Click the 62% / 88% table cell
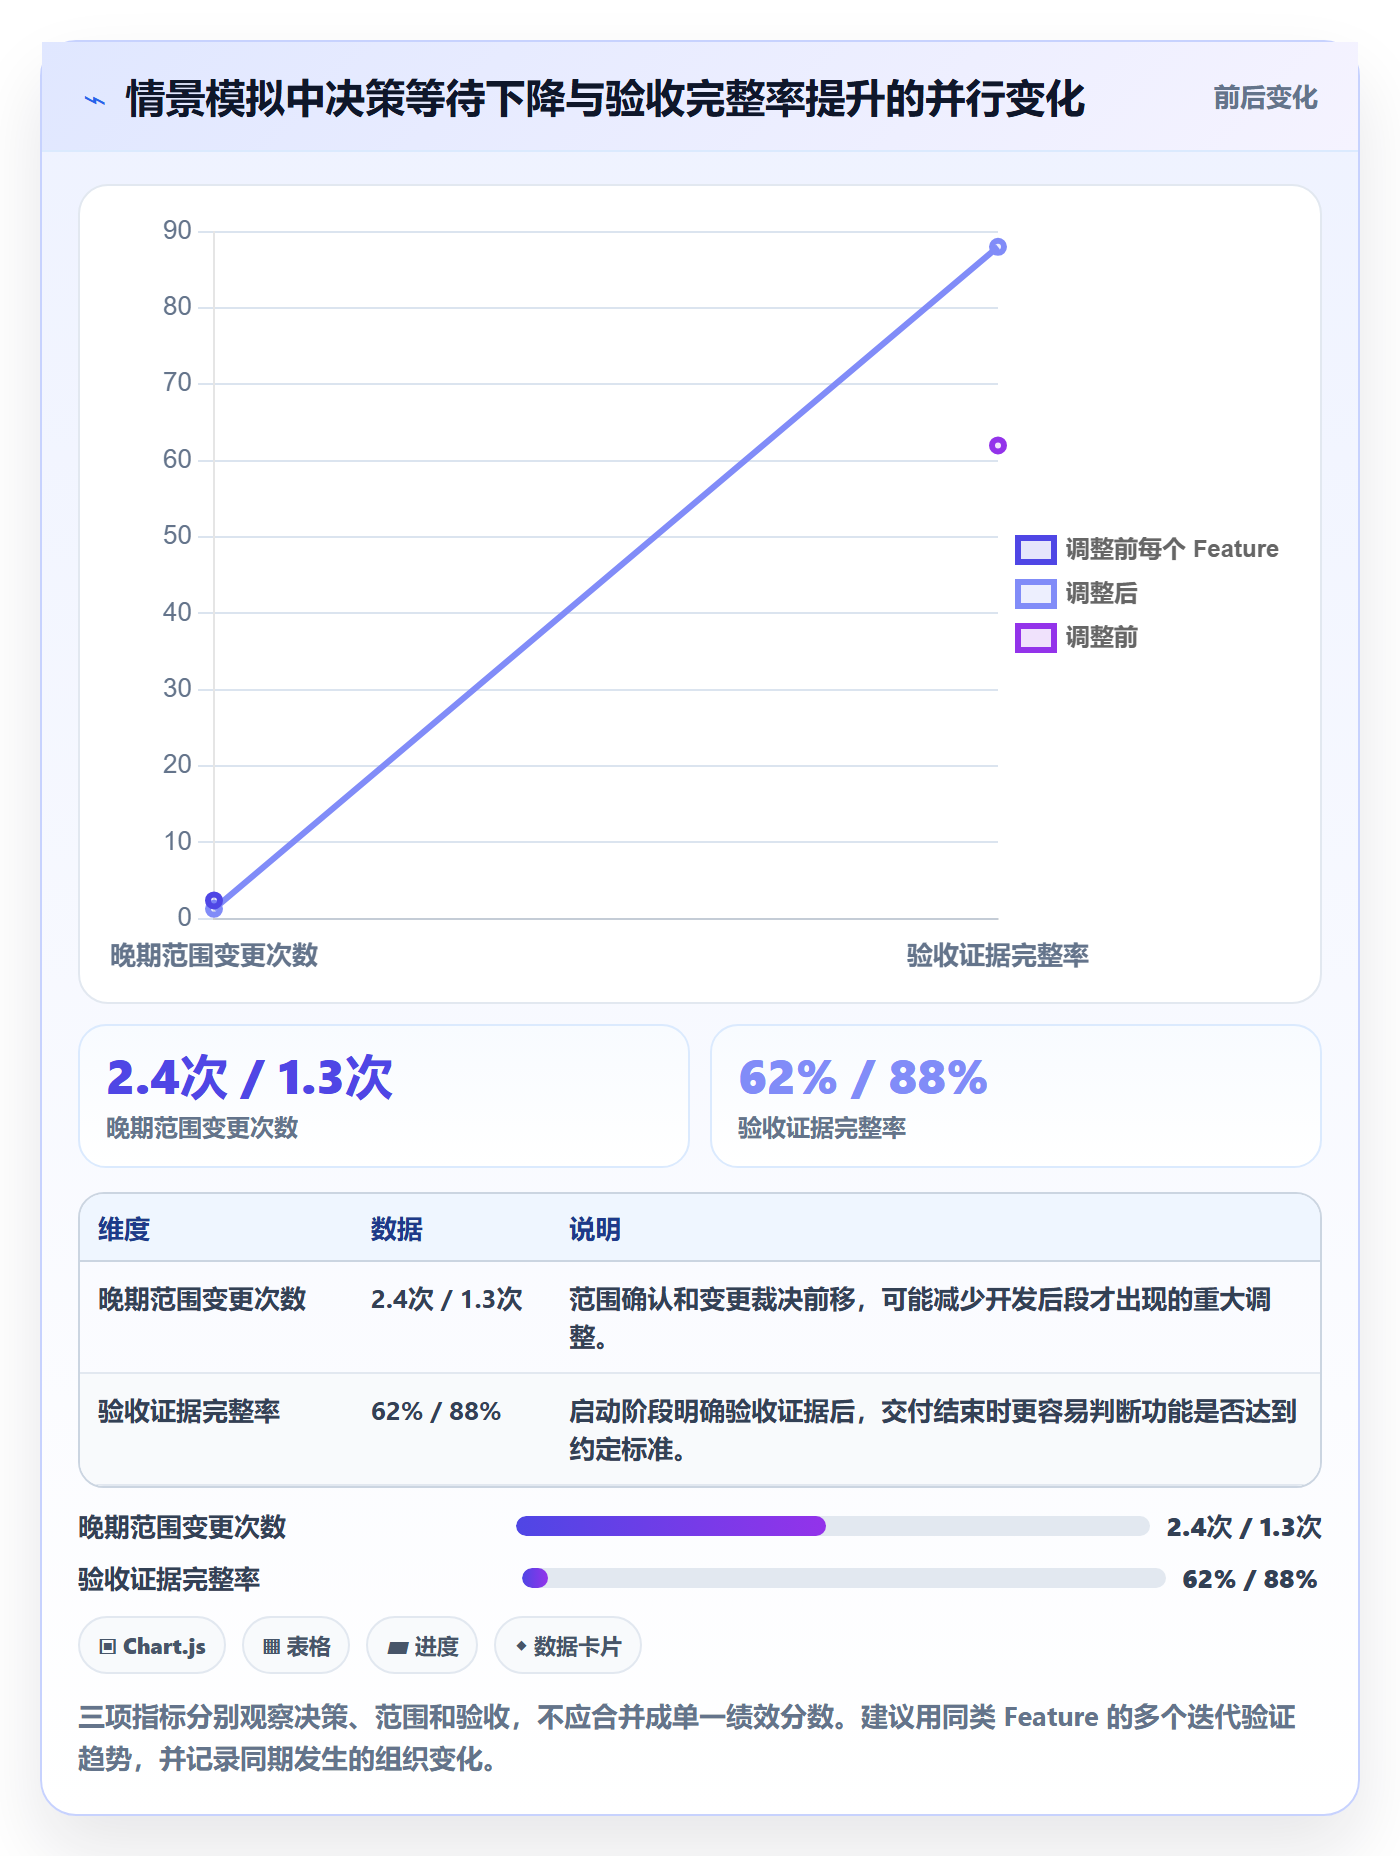The height and width of the screenshot is (1856, 1400). (x=435, y=1411)
